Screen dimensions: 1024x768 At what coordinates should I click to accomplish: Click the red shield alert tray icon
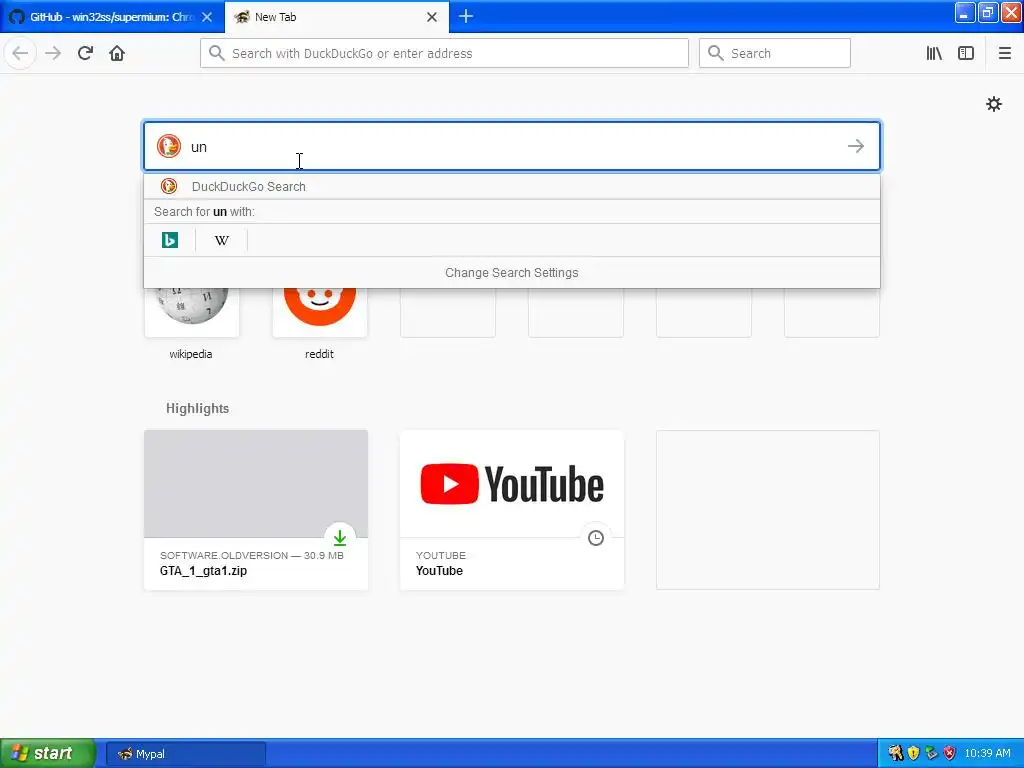click(x=949, y=753)
